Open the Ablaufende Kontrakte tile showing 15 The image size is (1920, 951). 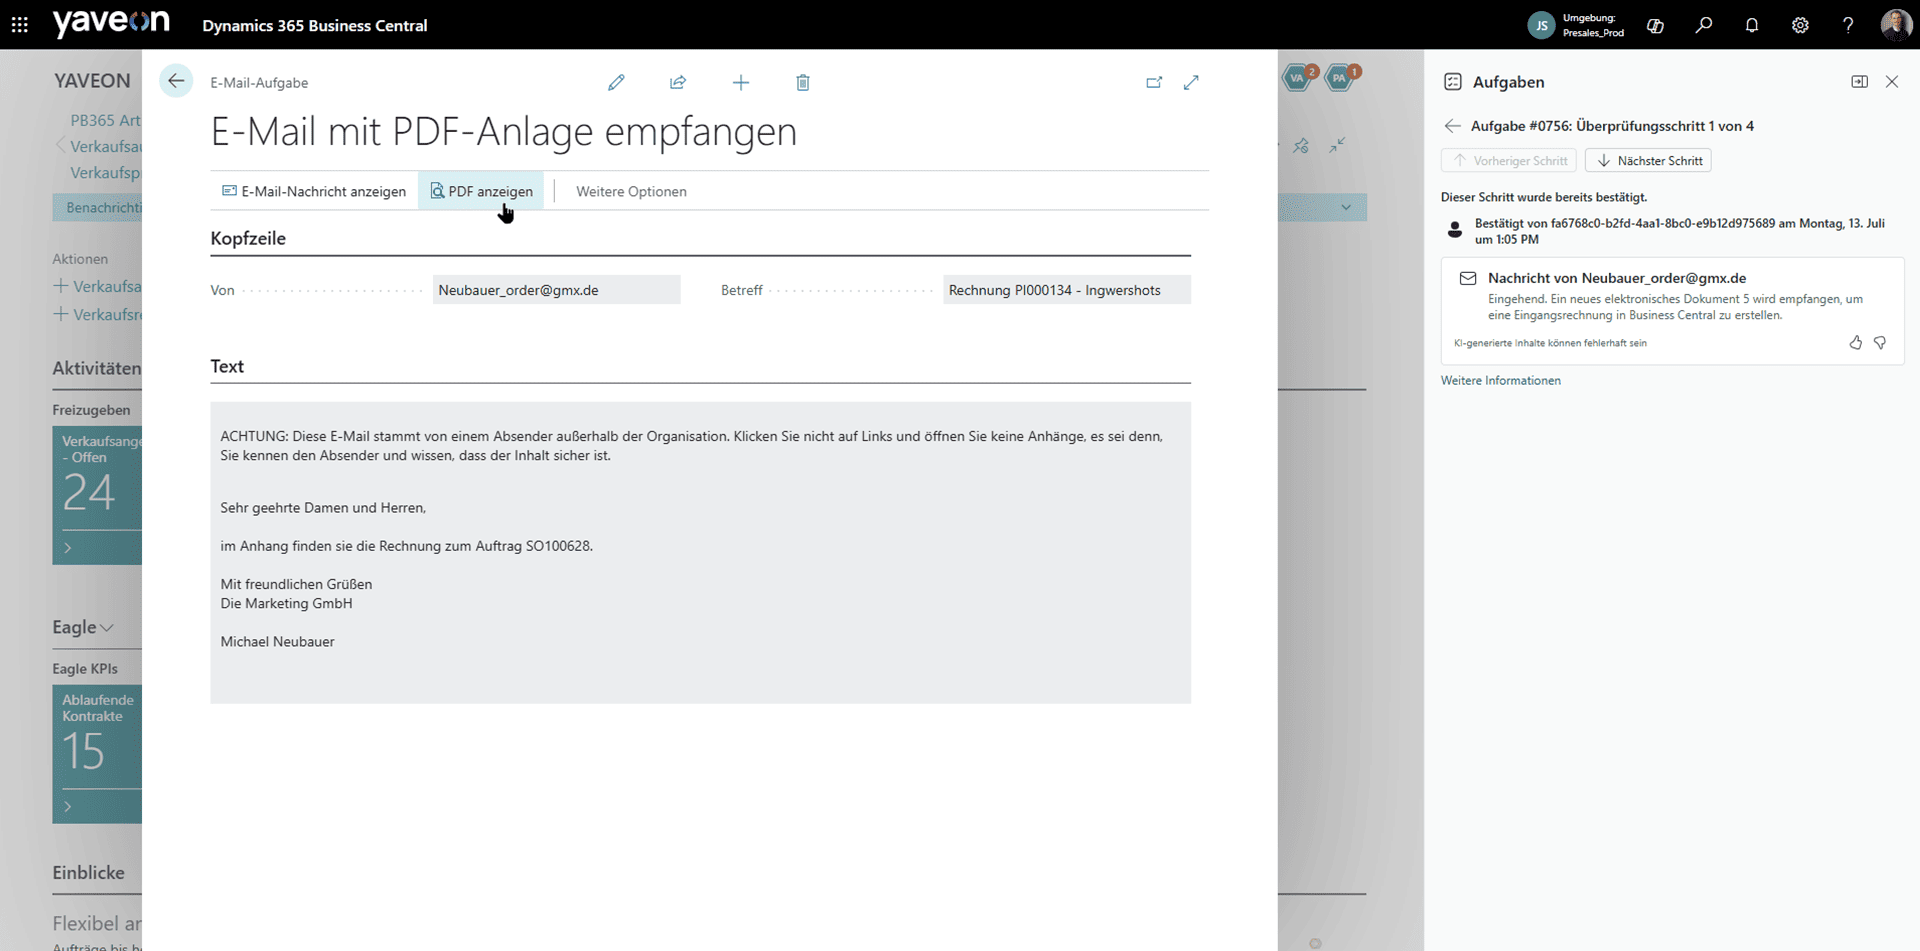(97, 754)
